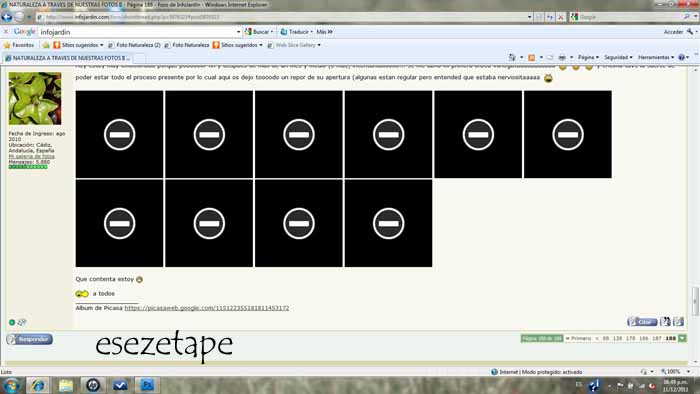Click the Responder reply button

click(x=29, y=339)
